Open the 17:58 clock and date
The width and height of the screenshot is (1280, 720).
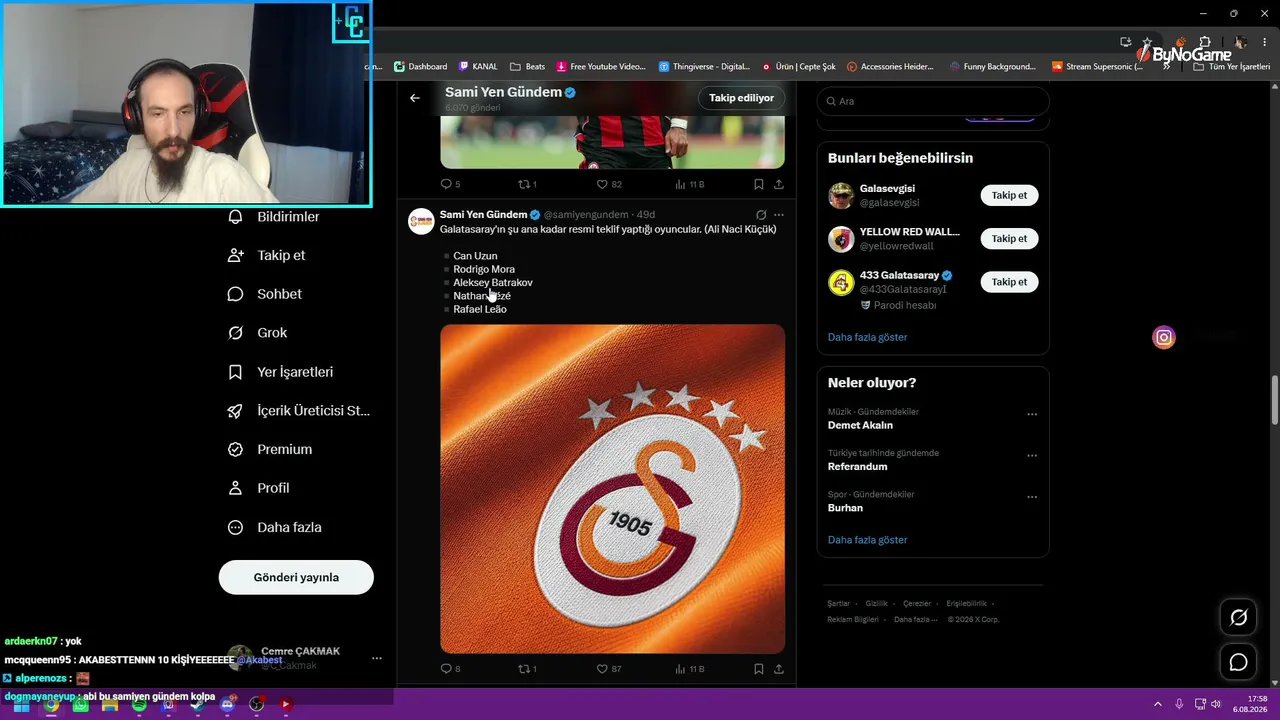tap(1251, 705)
